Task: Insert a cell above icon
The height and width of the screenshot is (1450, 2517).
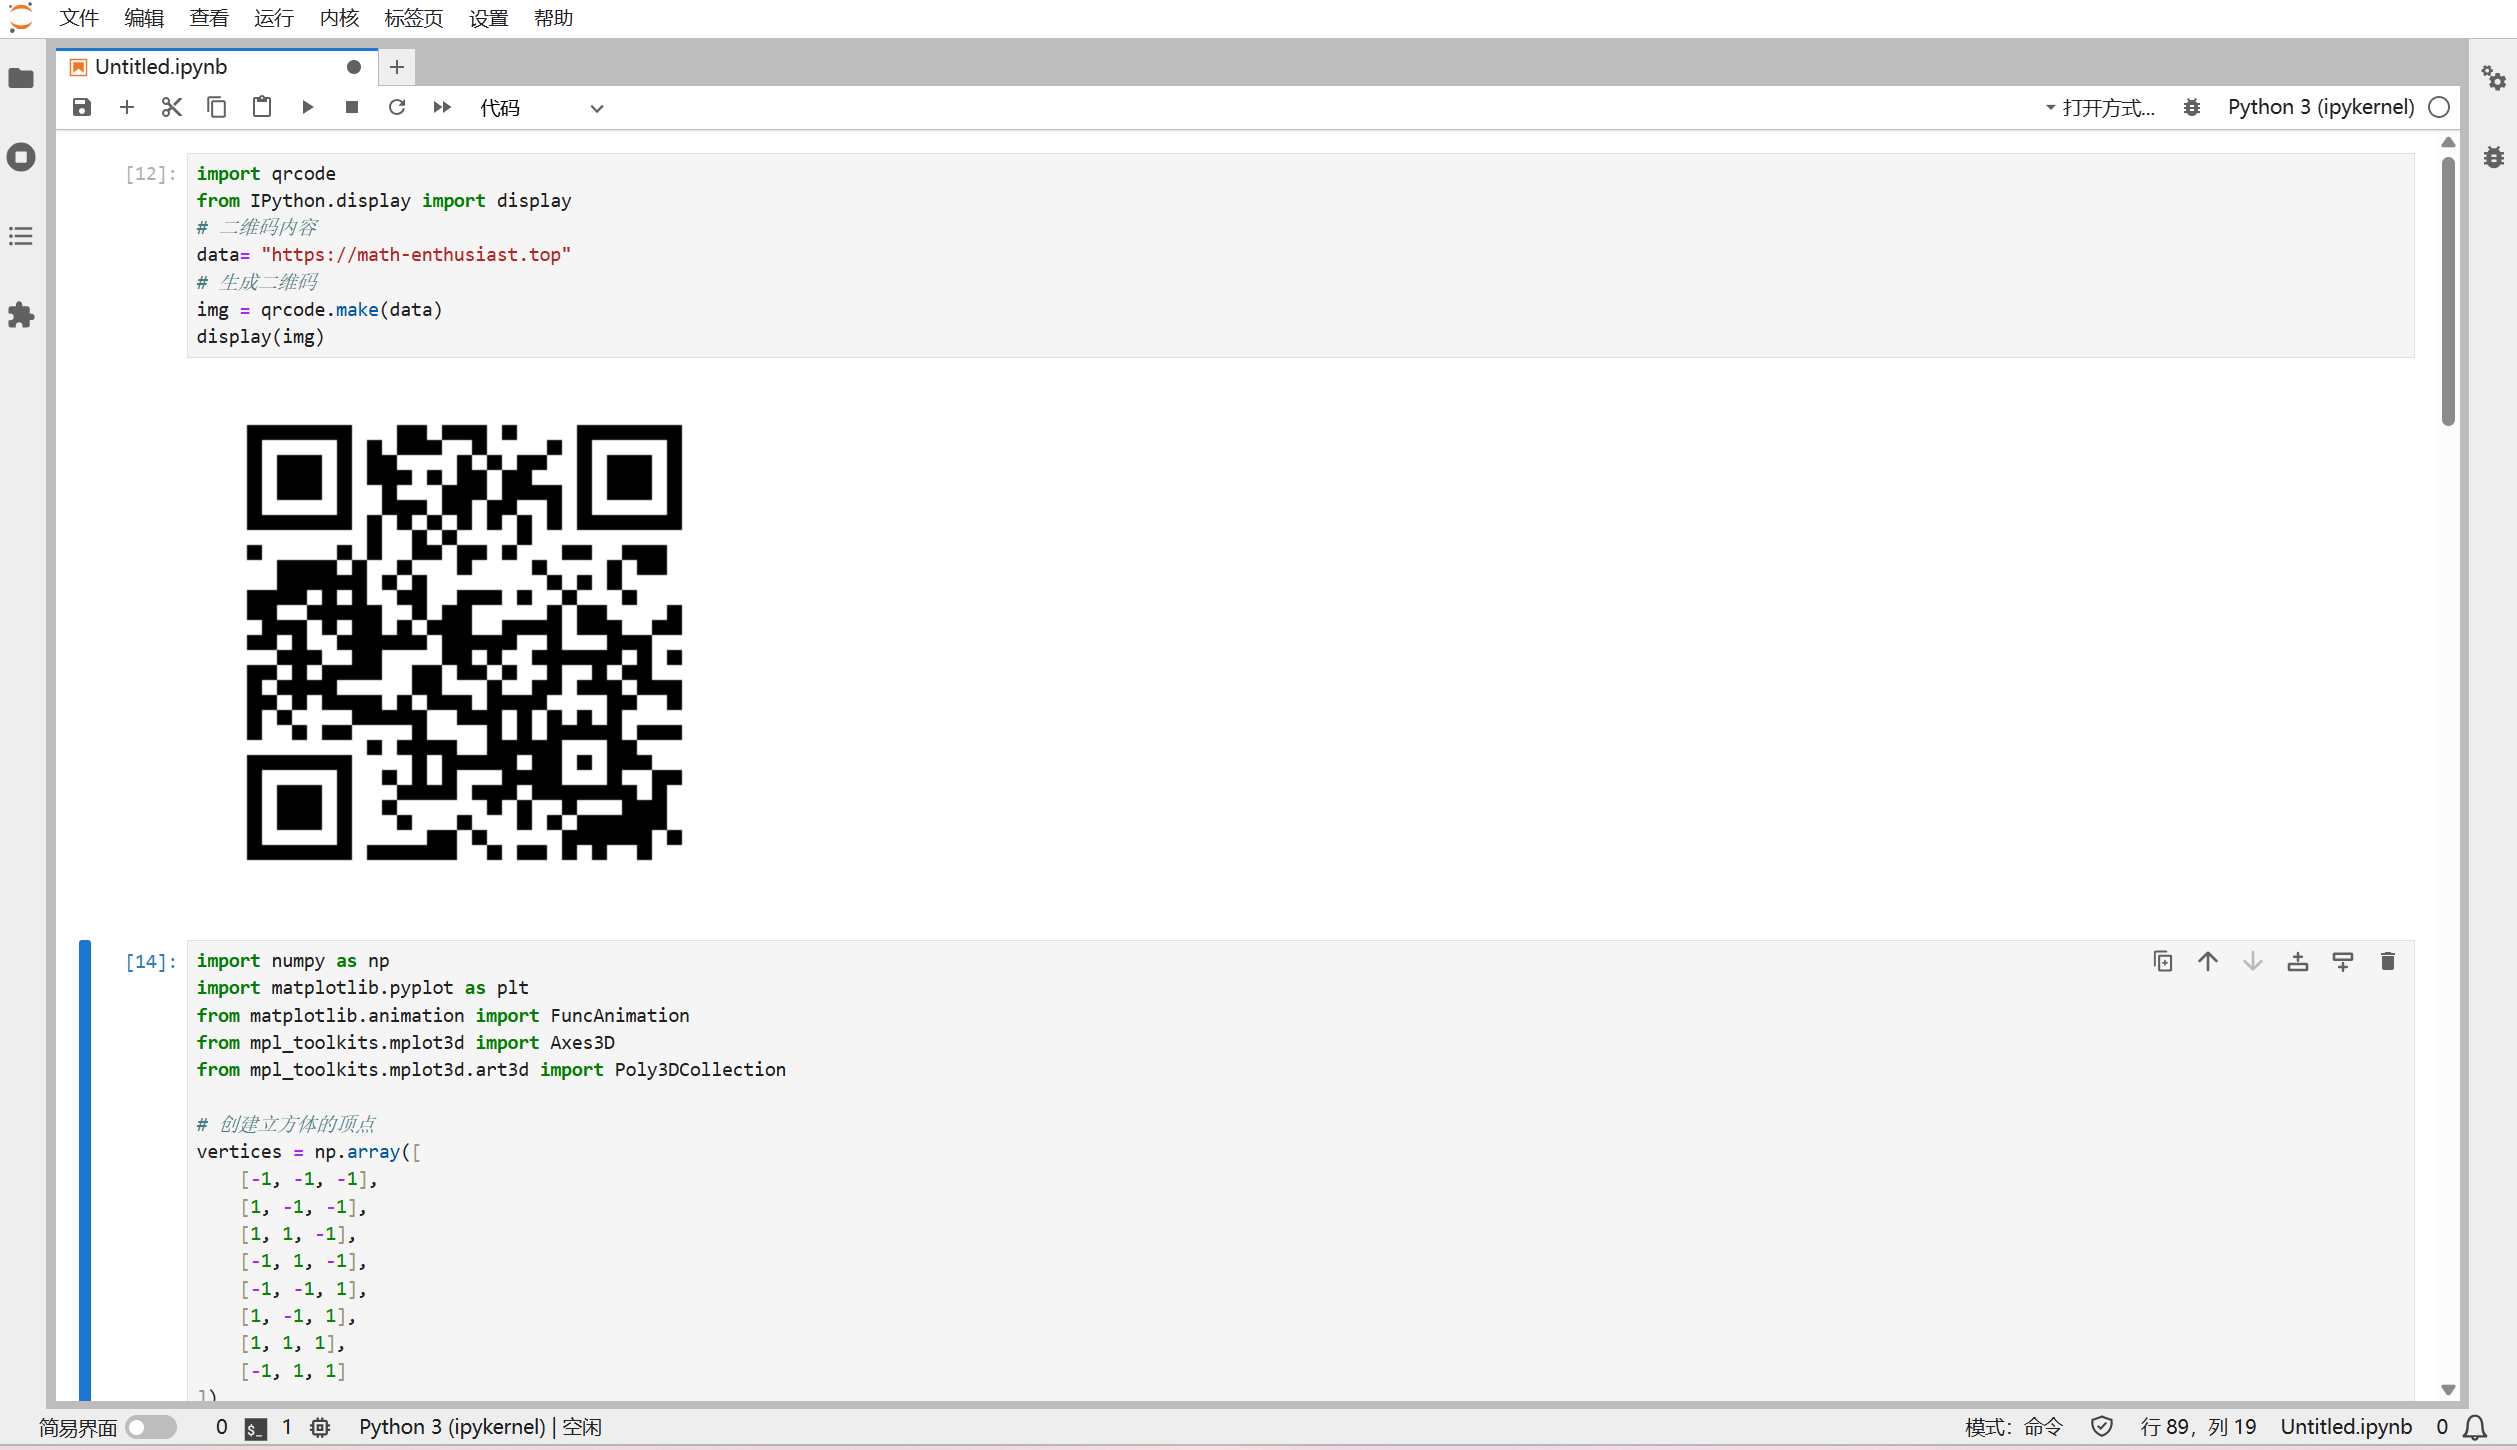Action: coord(2298,961)
